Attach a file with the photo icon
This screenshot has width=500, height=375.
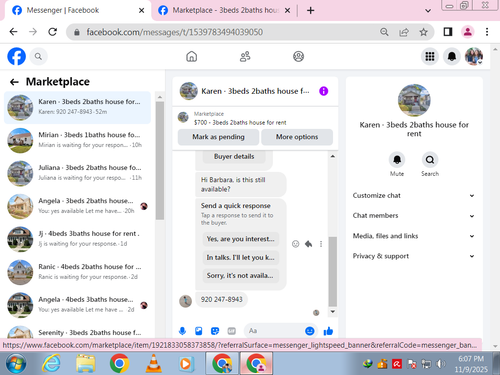(x=199, y=331)
